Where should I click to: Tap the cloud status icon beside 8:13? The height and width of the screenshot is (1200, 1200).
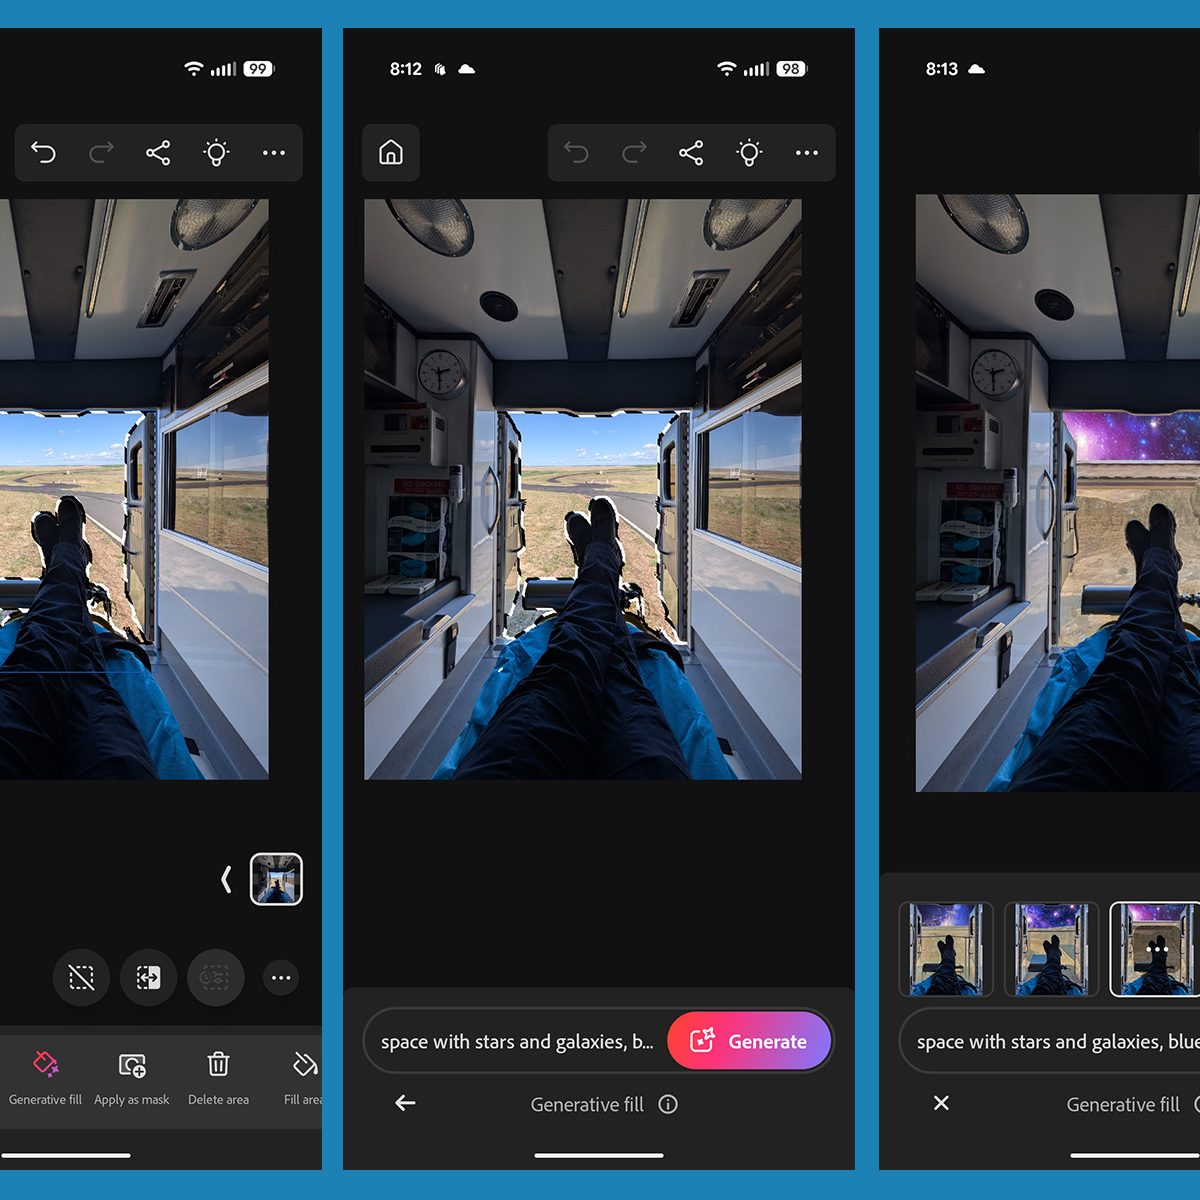coord(977,69)
